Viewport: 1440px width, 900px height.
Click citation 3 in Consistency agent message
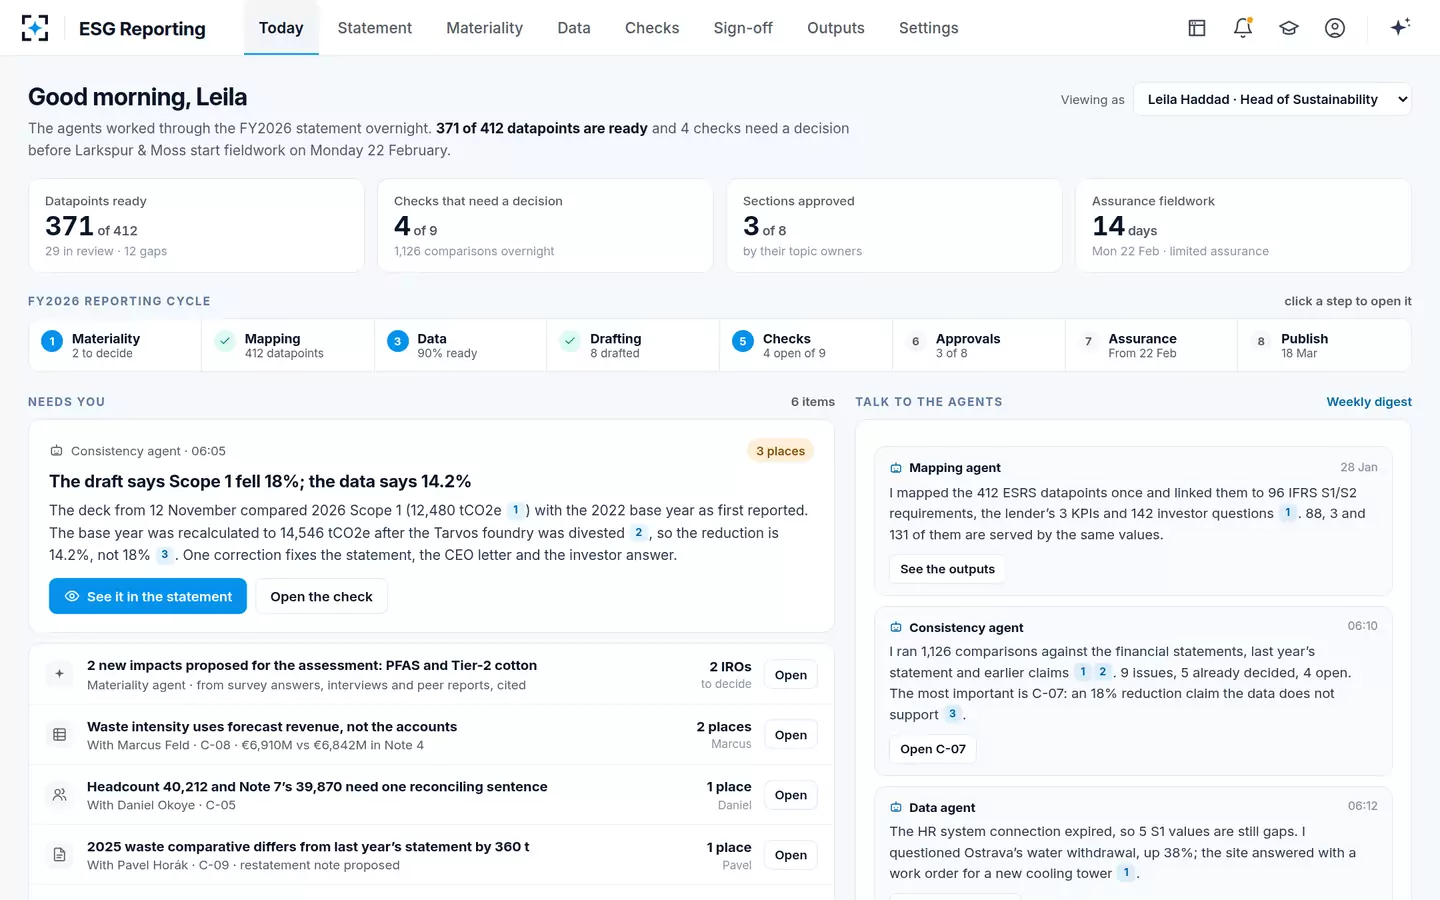pyautogui.click(x=952, y=714)
